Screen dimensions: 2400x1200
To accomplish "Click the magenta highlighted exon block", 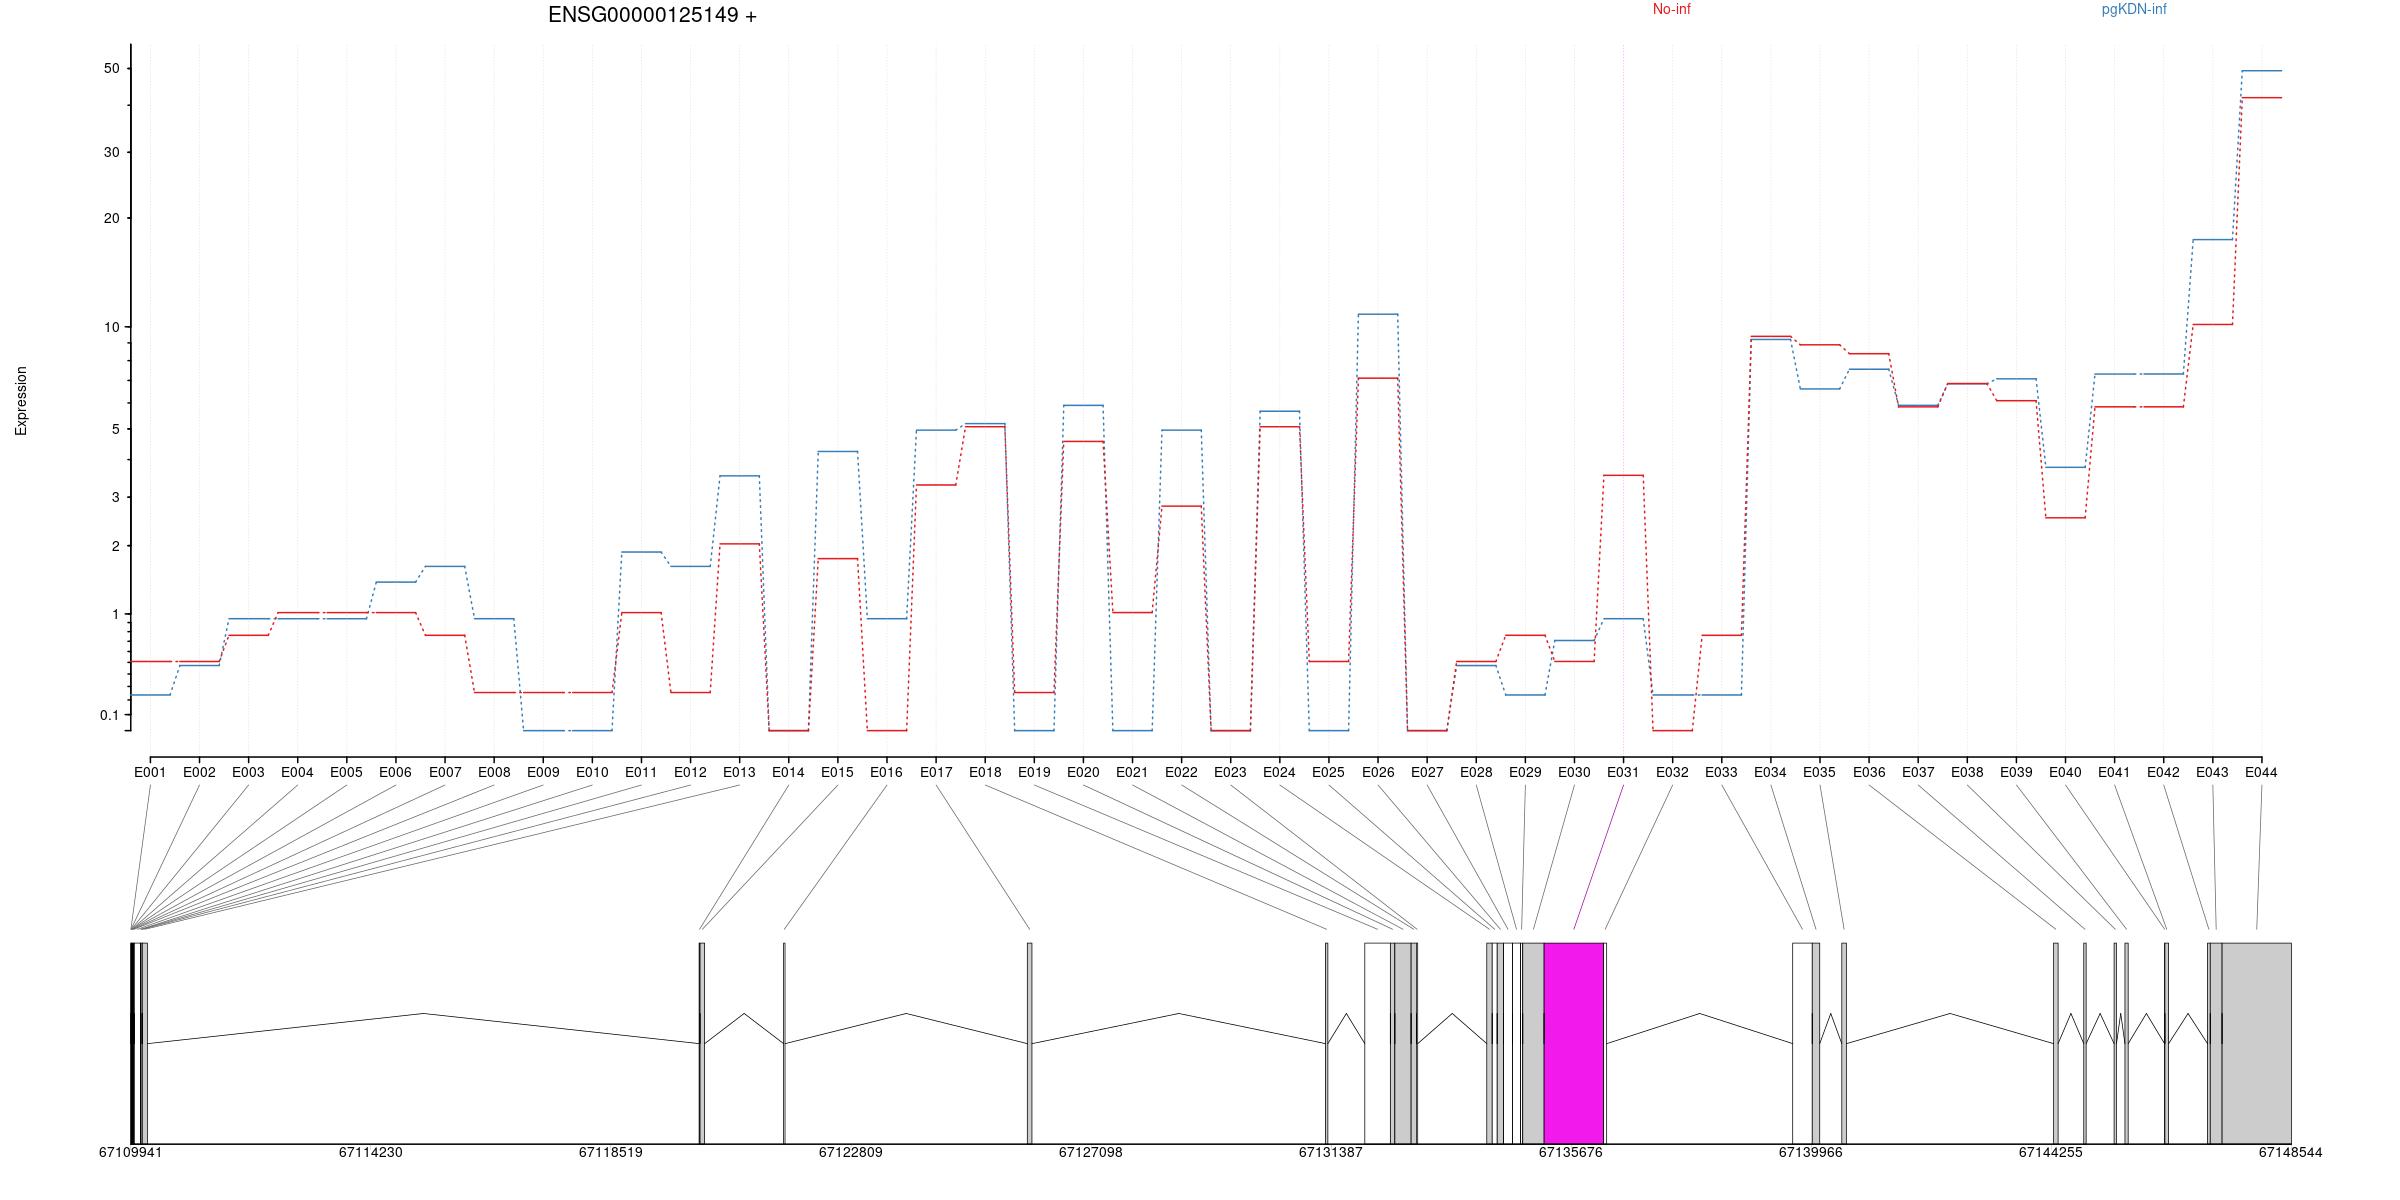I will click(1574, 1043).
